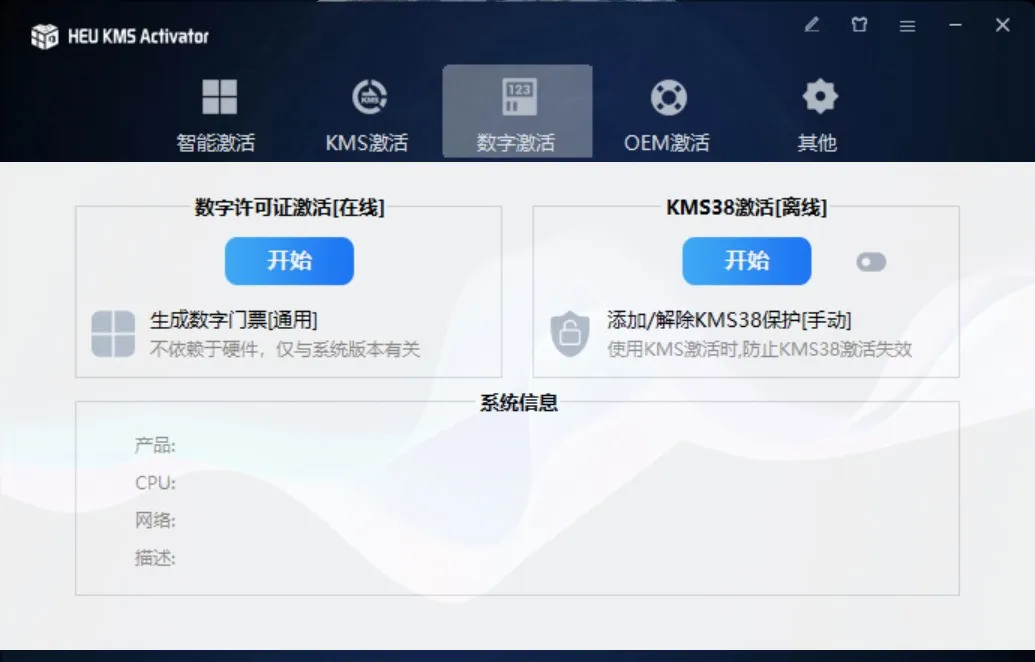Click the HEU KMS Activator cube logo
Viewport: 1035px width, 662px height.
[x=45, y=36]
